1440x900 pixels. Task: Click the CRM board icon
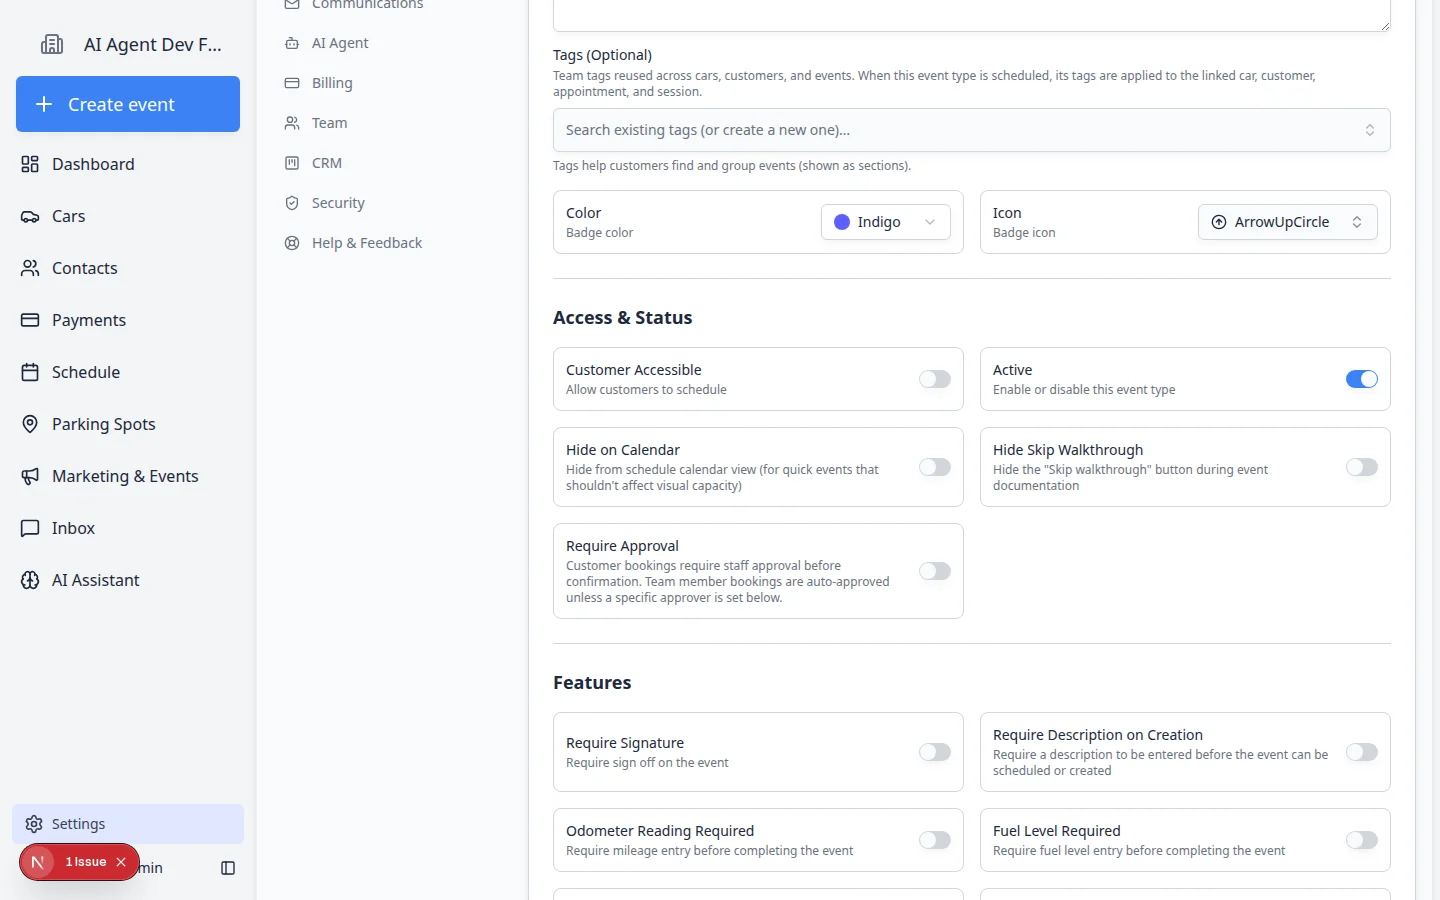tap(292, 163)
